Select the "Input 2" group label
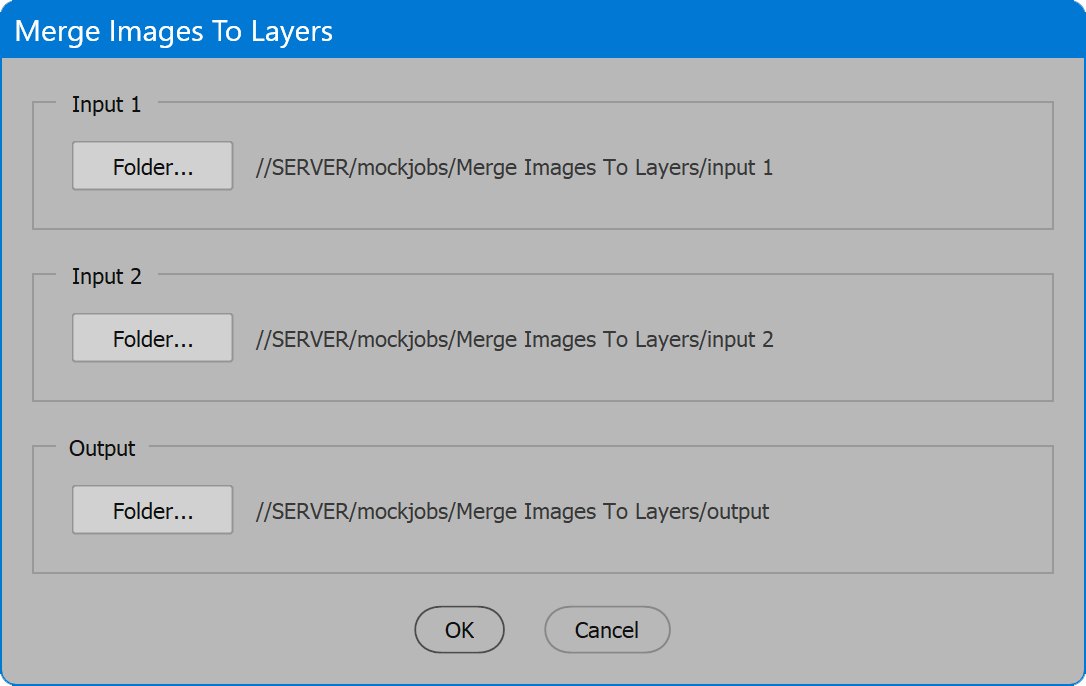Screen dimensions: 1086x686 click(x=106, y=276)
